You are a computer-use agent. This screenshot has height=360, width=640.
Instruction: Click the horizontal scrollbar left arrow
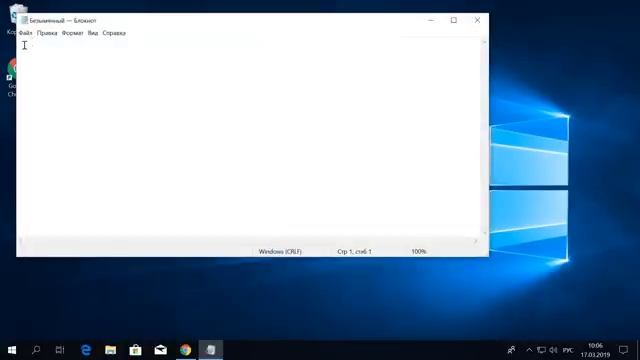coord(21,241)
